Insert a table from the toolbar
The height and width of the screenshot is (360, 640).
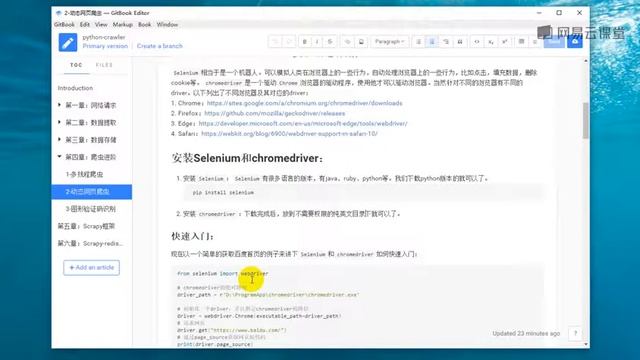(521, 42)
